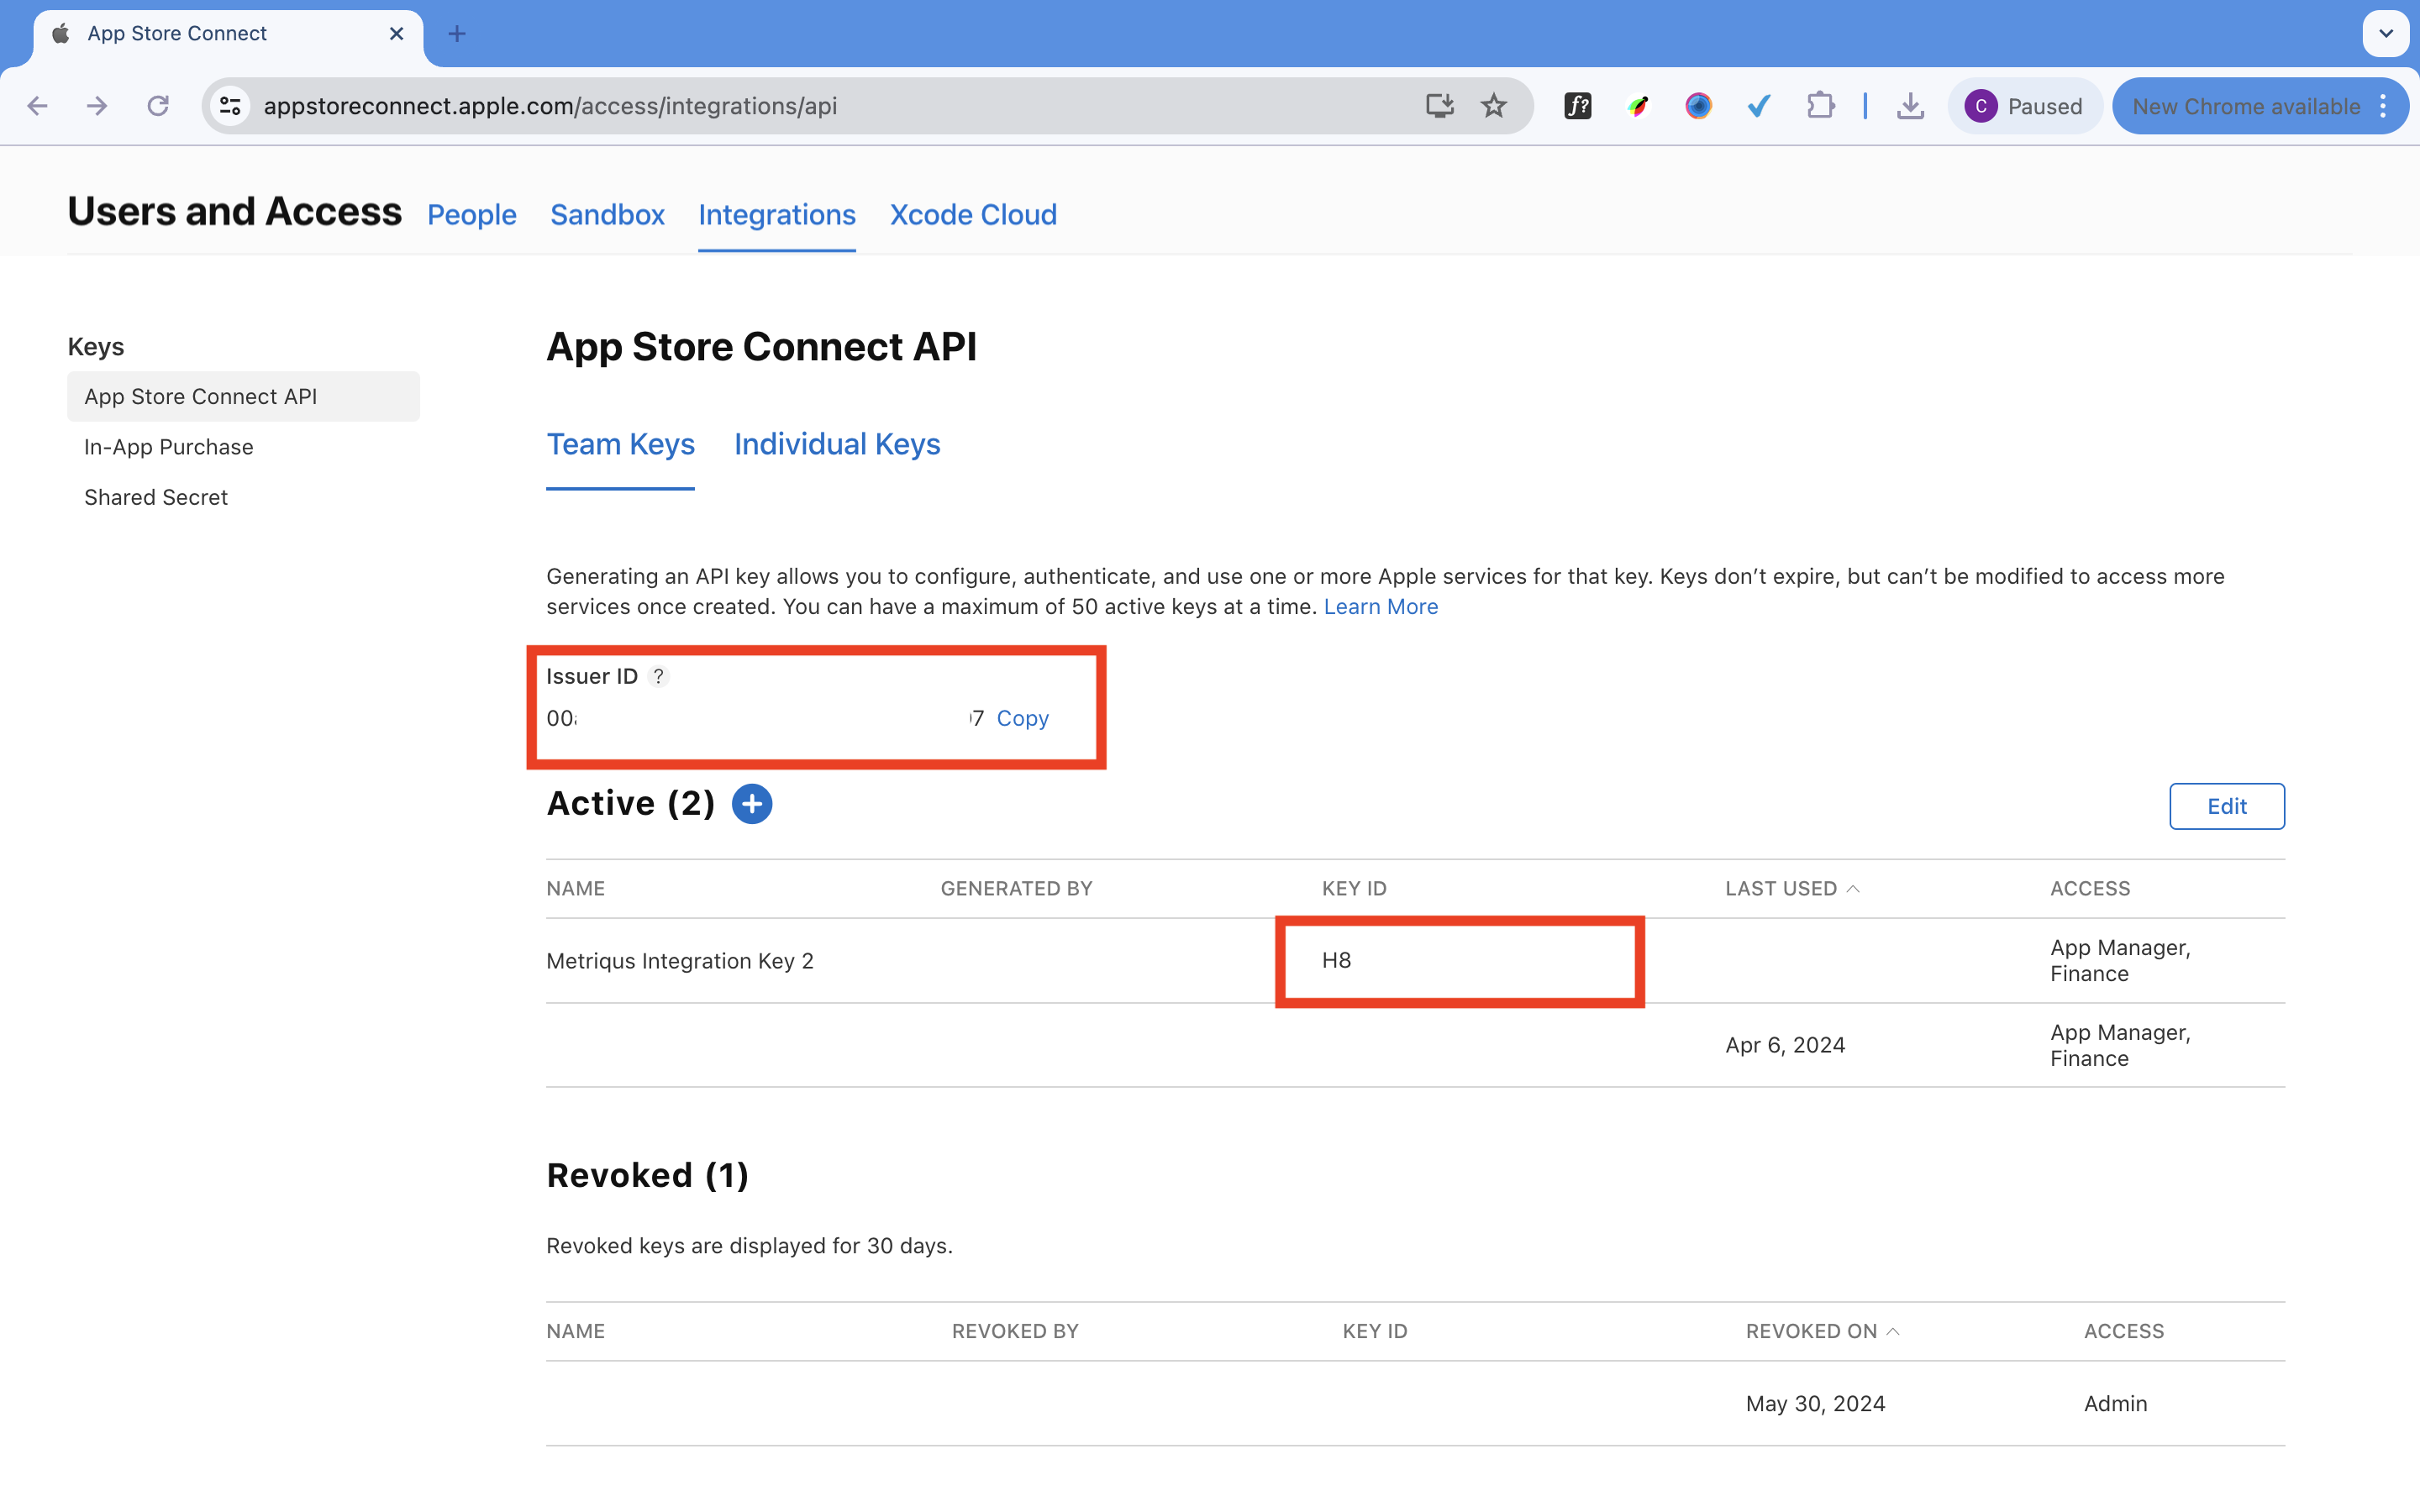The height and width of the screenshot is (1512, 2420).
Task: Open the Chrome three-dot menu
Action: (2384, 106)
